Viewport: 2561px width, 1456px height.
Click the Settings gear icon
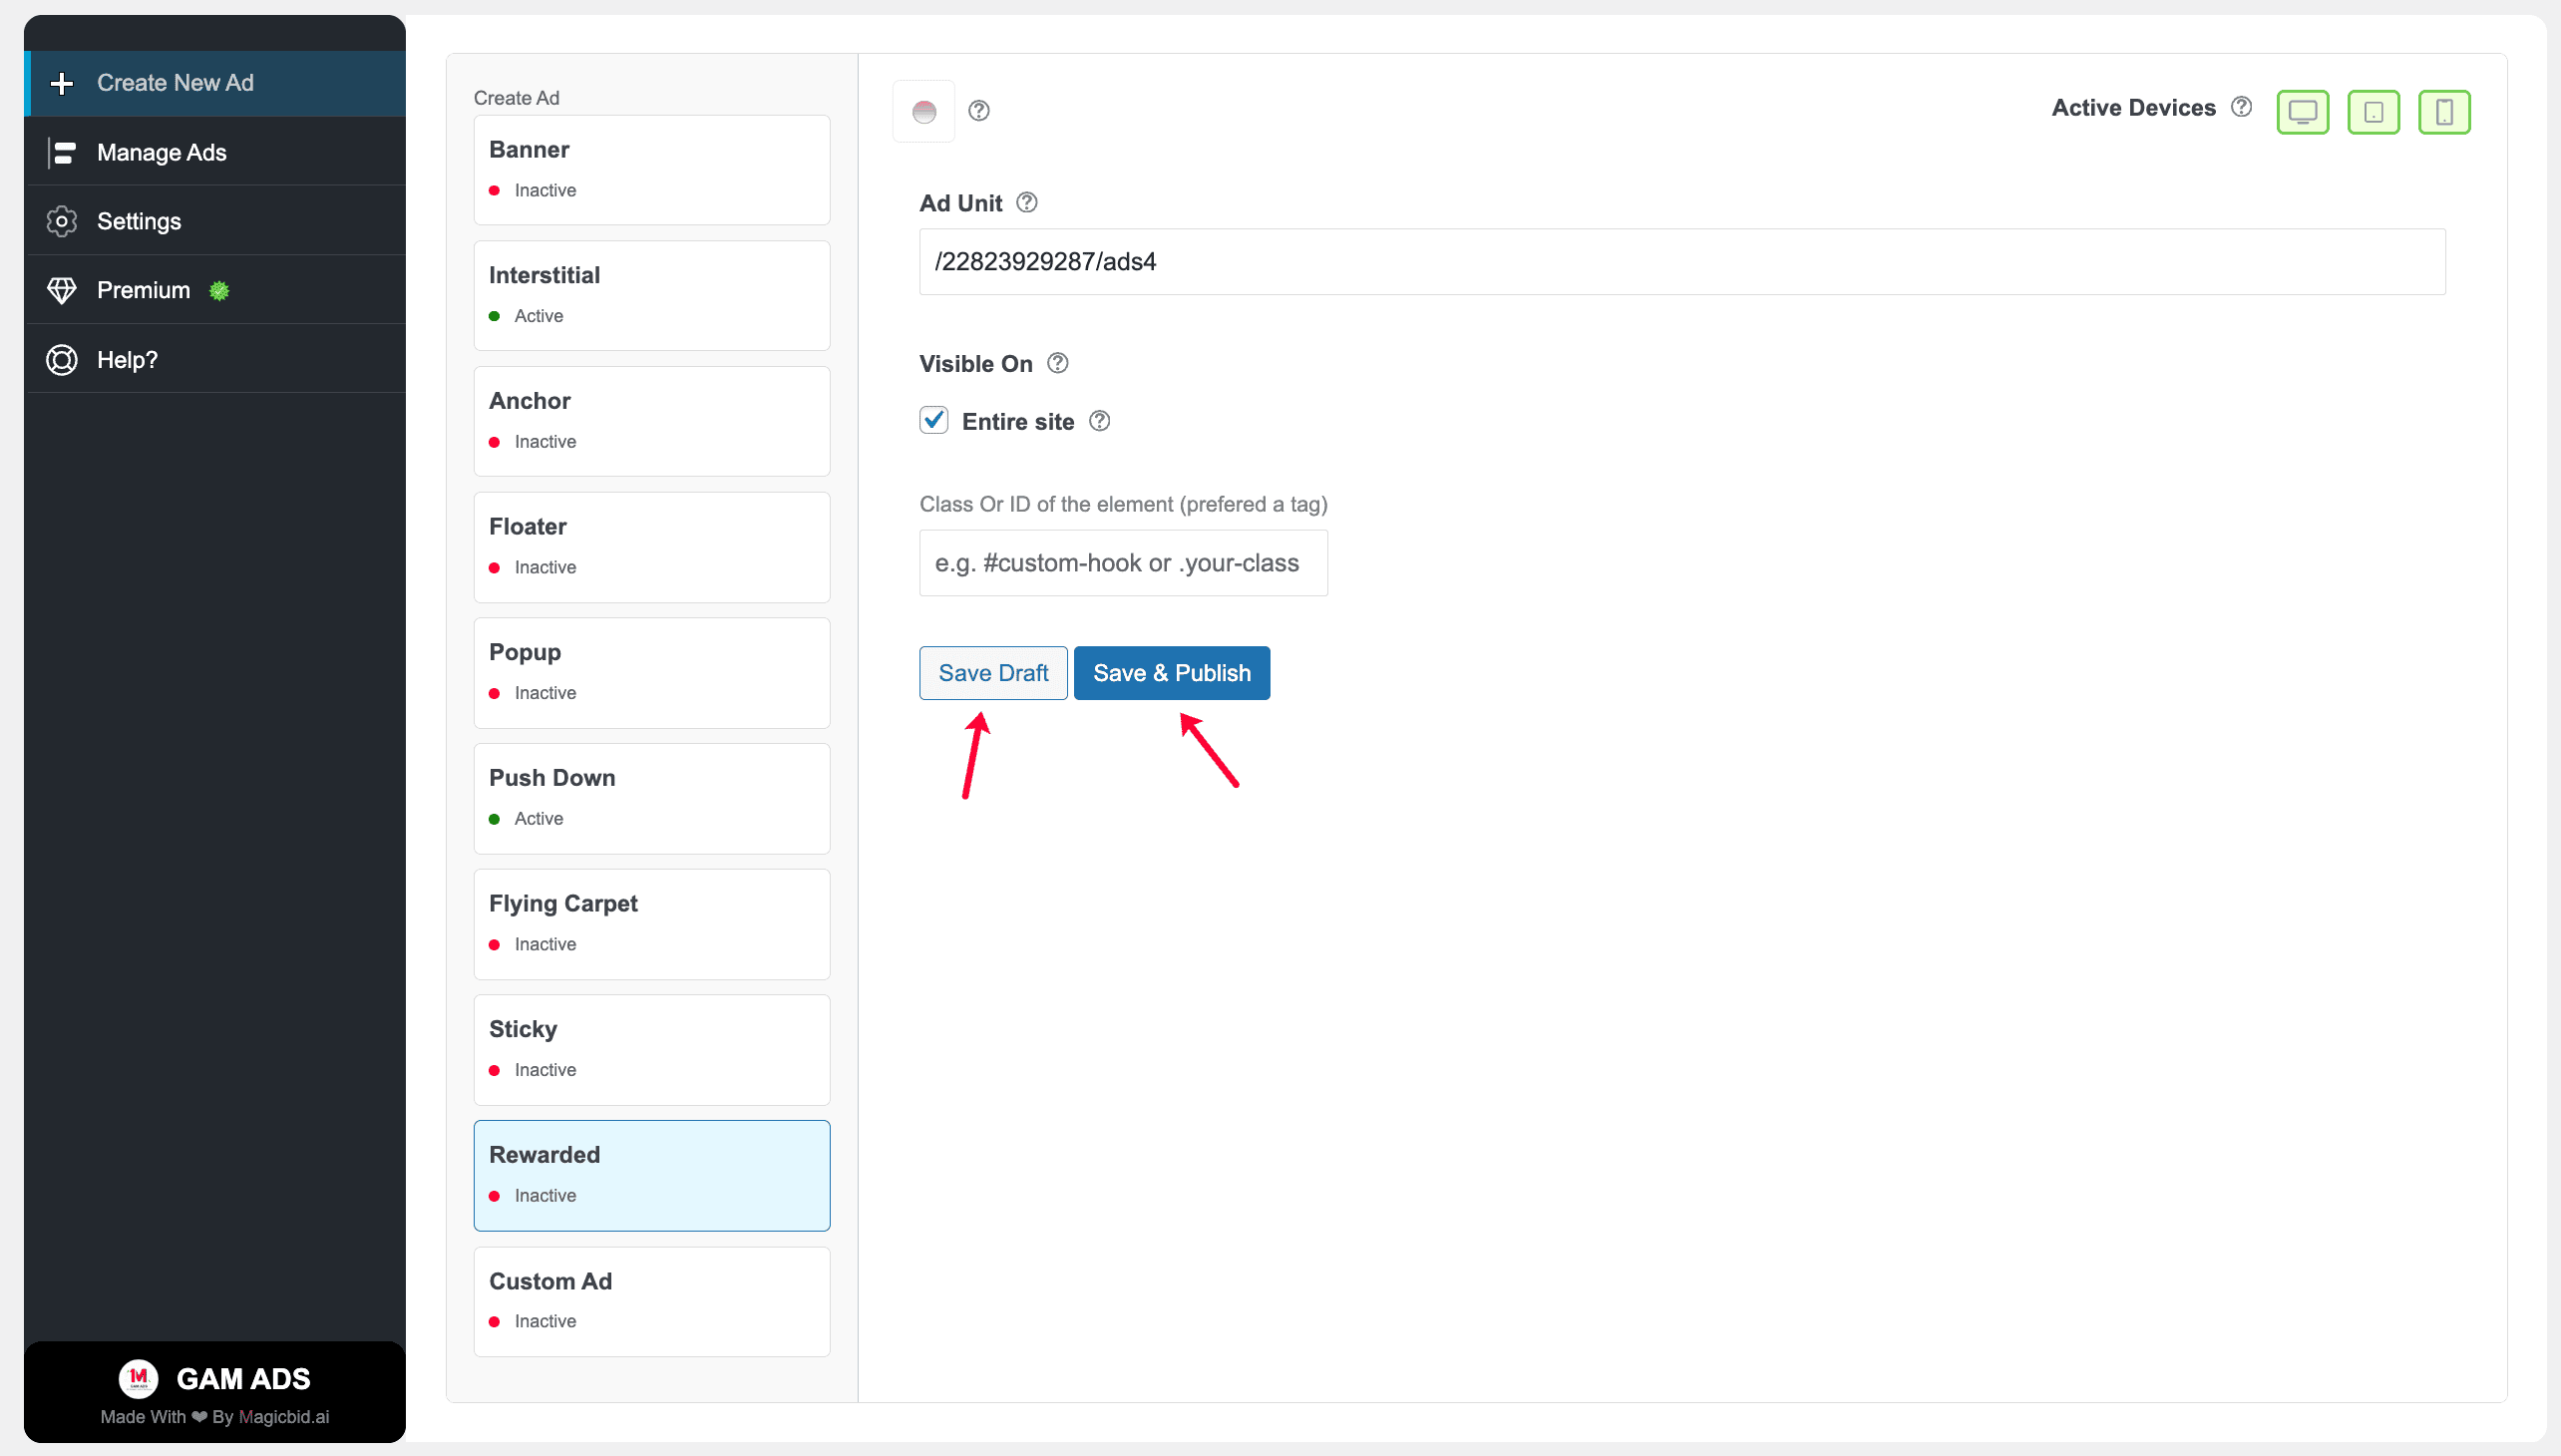62,221
